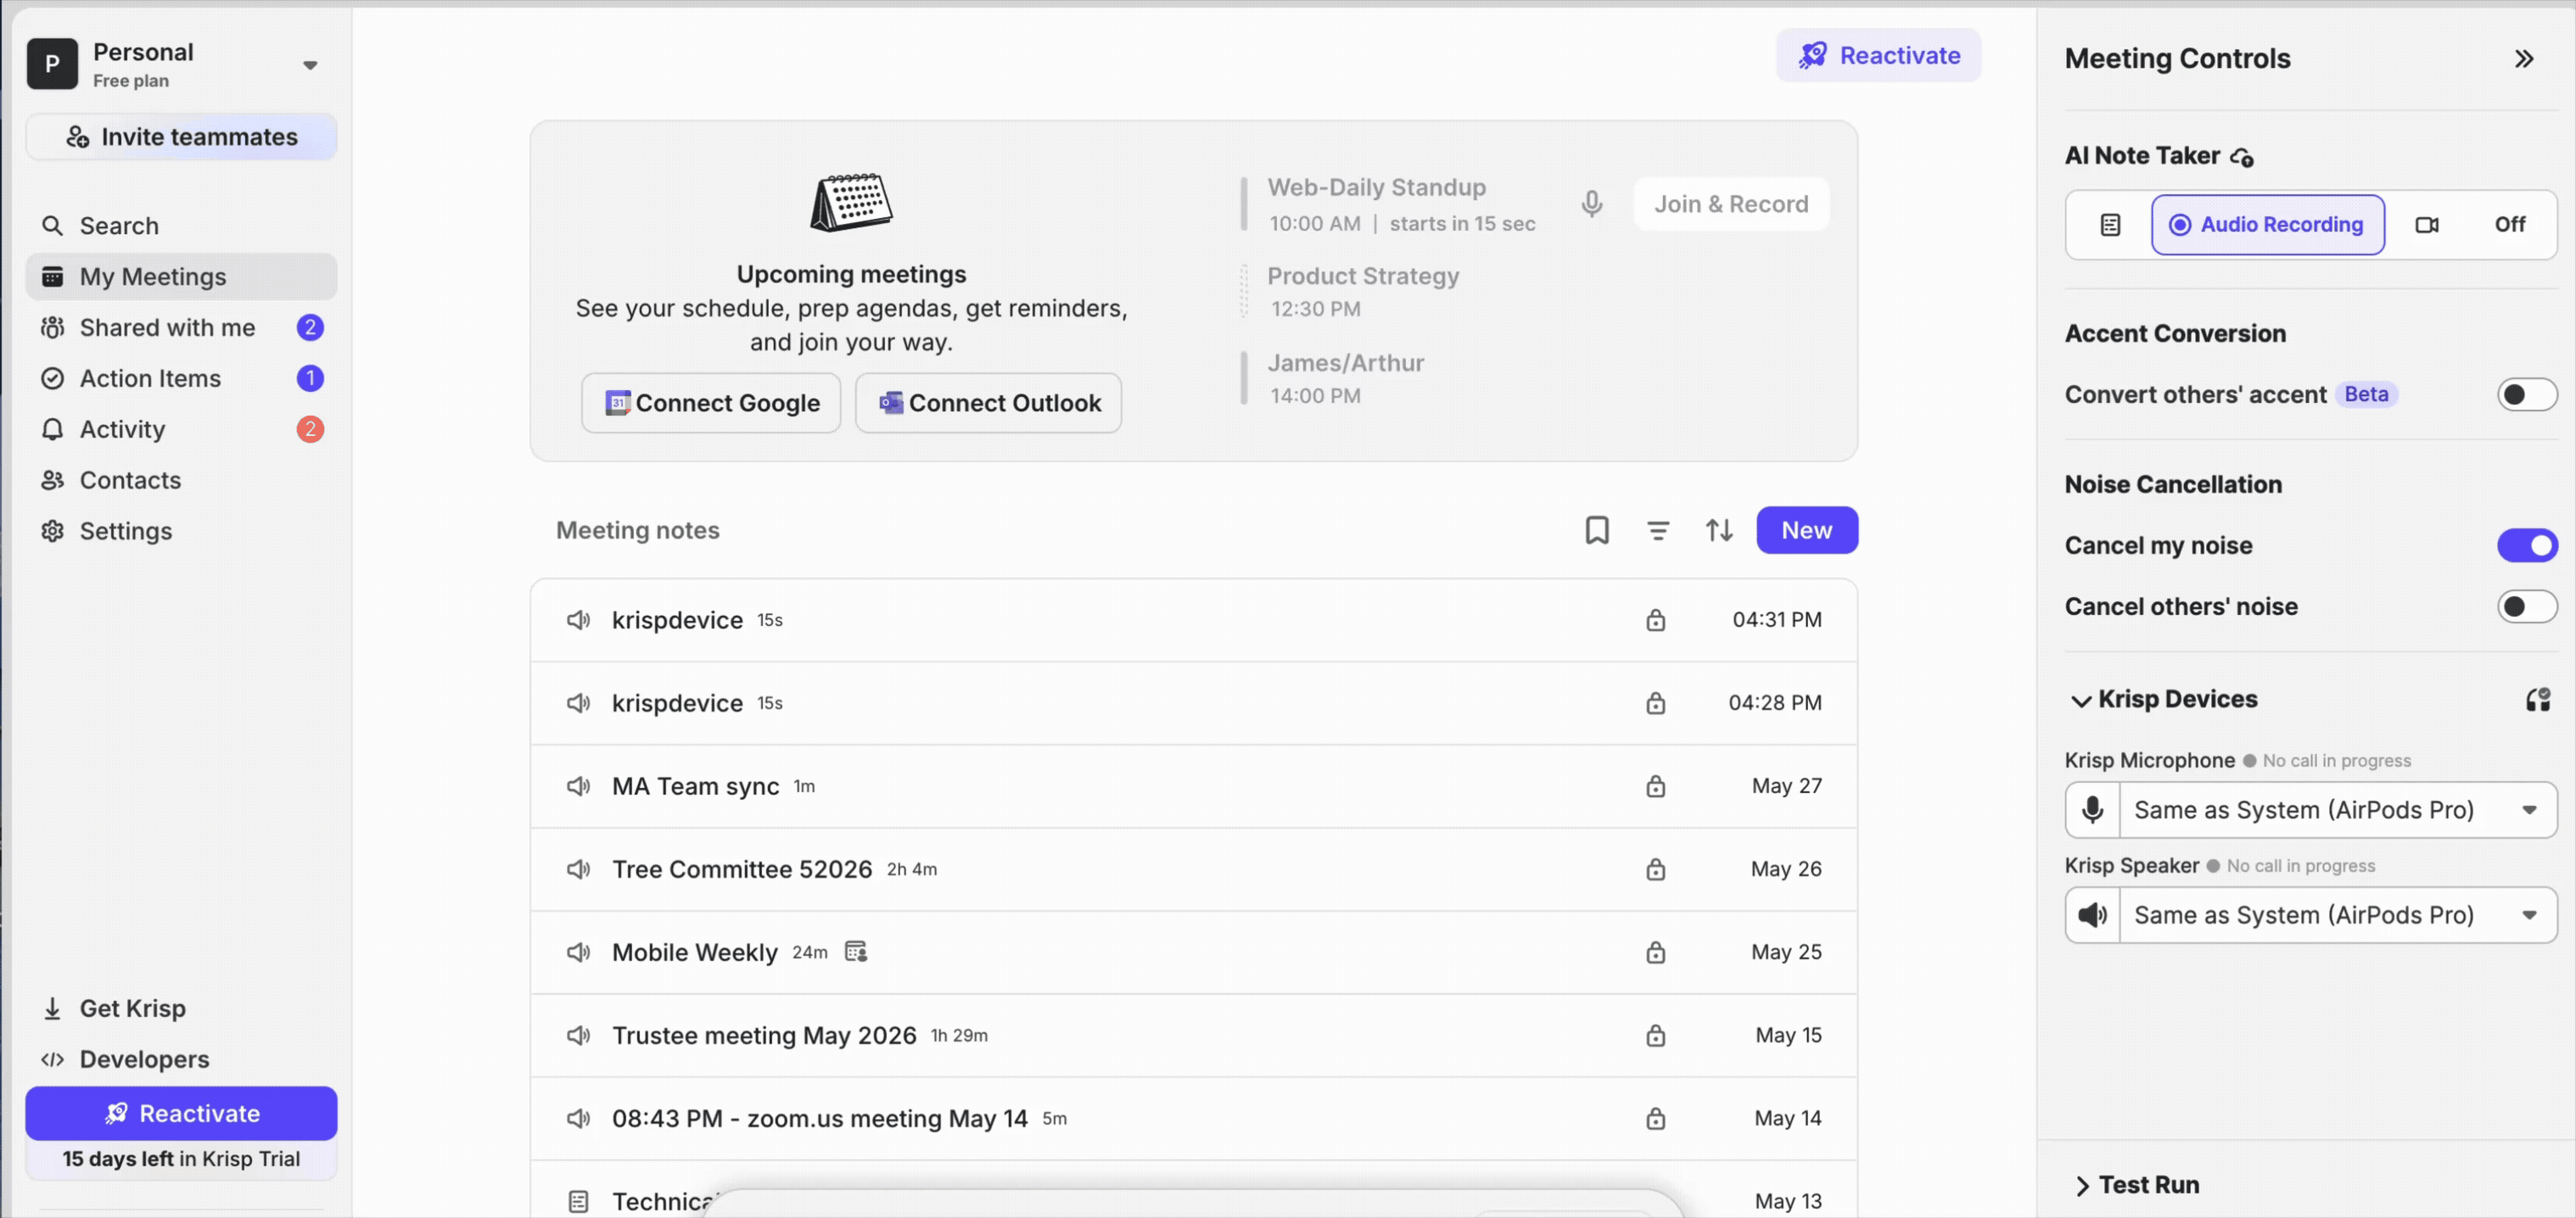Click the microphone icon beside Web-Daily Standup
Screen dimensions: 2576x1218
click(x=1592, y=204)
